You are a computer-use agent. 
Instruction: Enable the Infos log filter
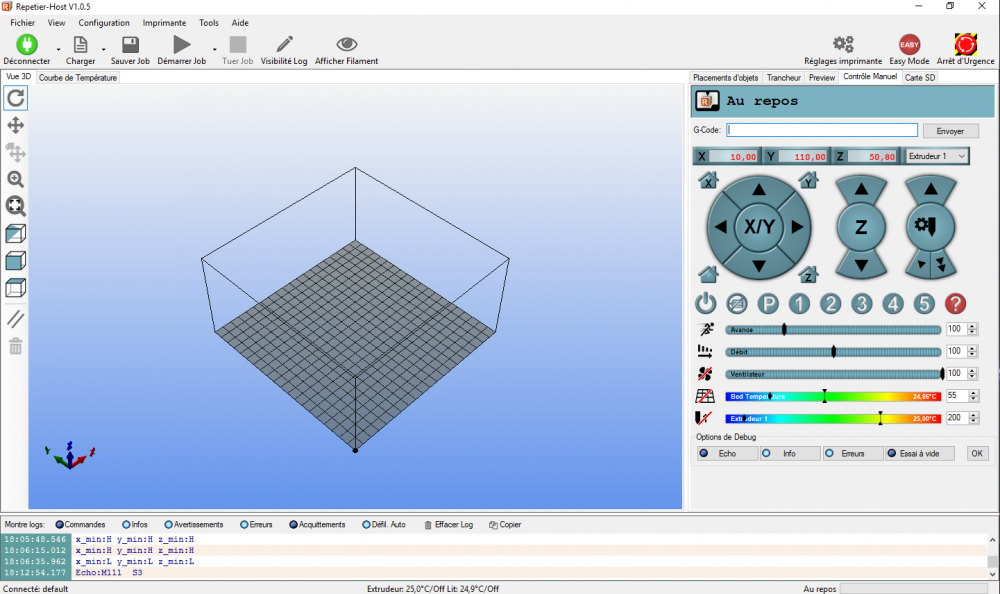pyautogui.click(x=135, y=524)
